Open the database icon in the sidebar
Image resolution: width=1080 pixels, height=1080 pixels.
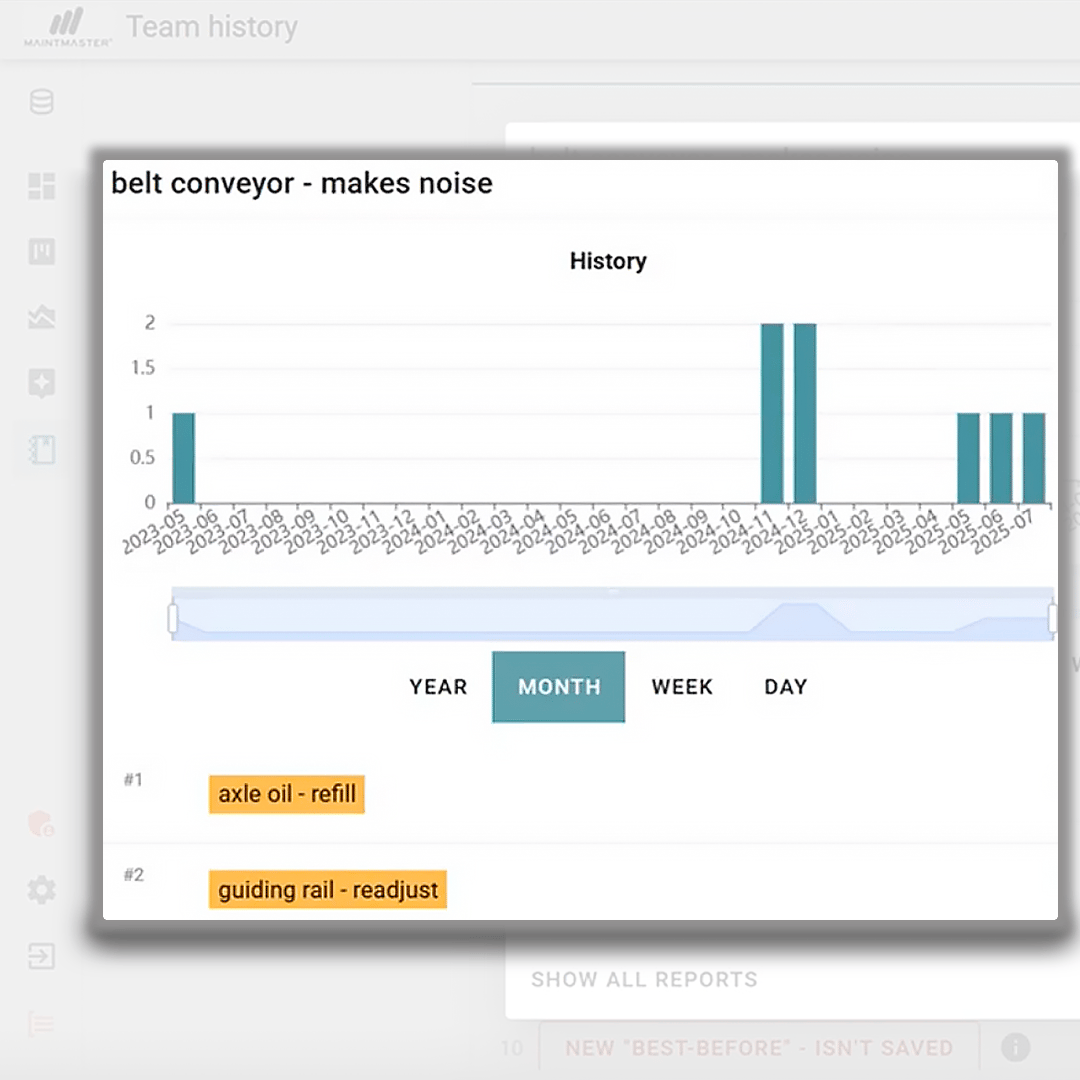tap(41, 102)
